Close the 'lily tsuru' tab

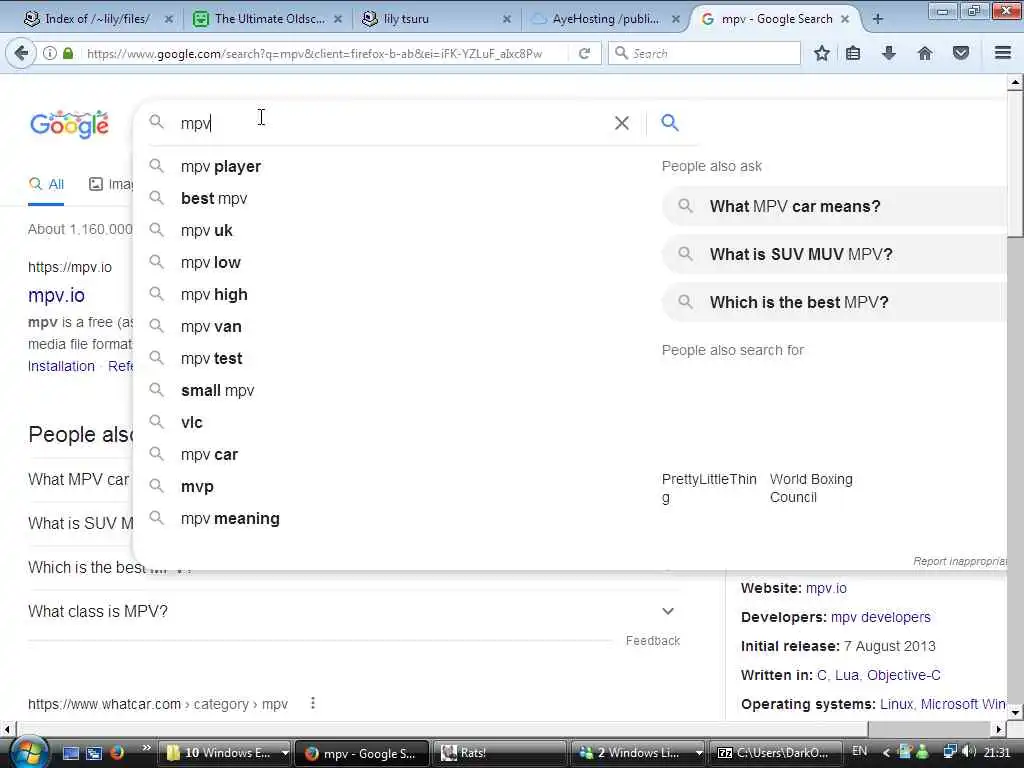[x=507, y=19]
